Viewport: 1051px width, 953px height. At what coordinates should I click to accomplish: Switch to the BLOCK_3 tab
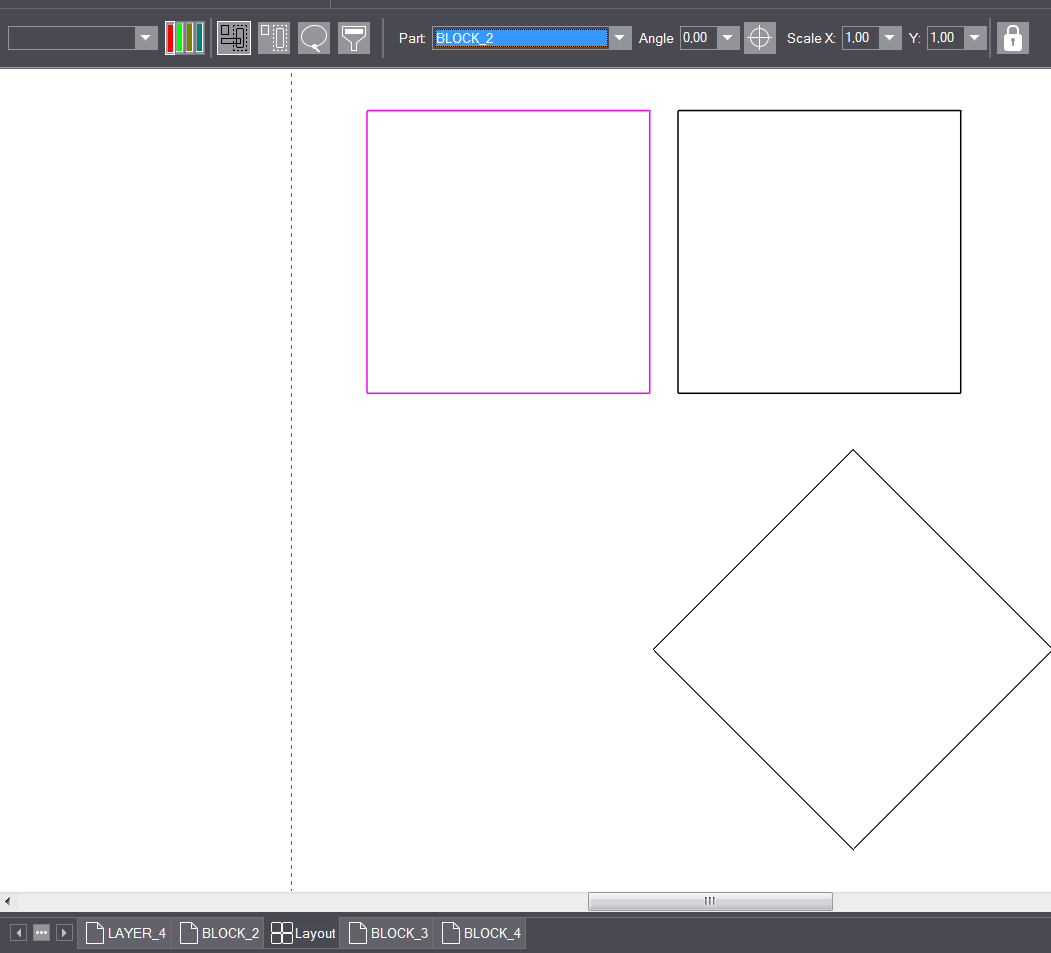[388, 933]
